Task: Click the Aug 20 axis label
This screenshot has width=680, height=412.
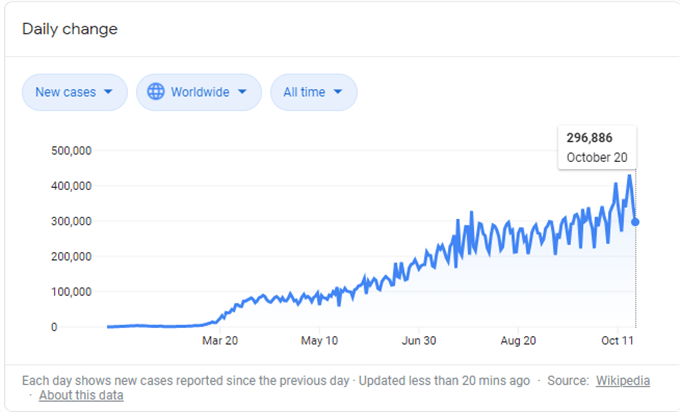Action: tap(518, 341)
